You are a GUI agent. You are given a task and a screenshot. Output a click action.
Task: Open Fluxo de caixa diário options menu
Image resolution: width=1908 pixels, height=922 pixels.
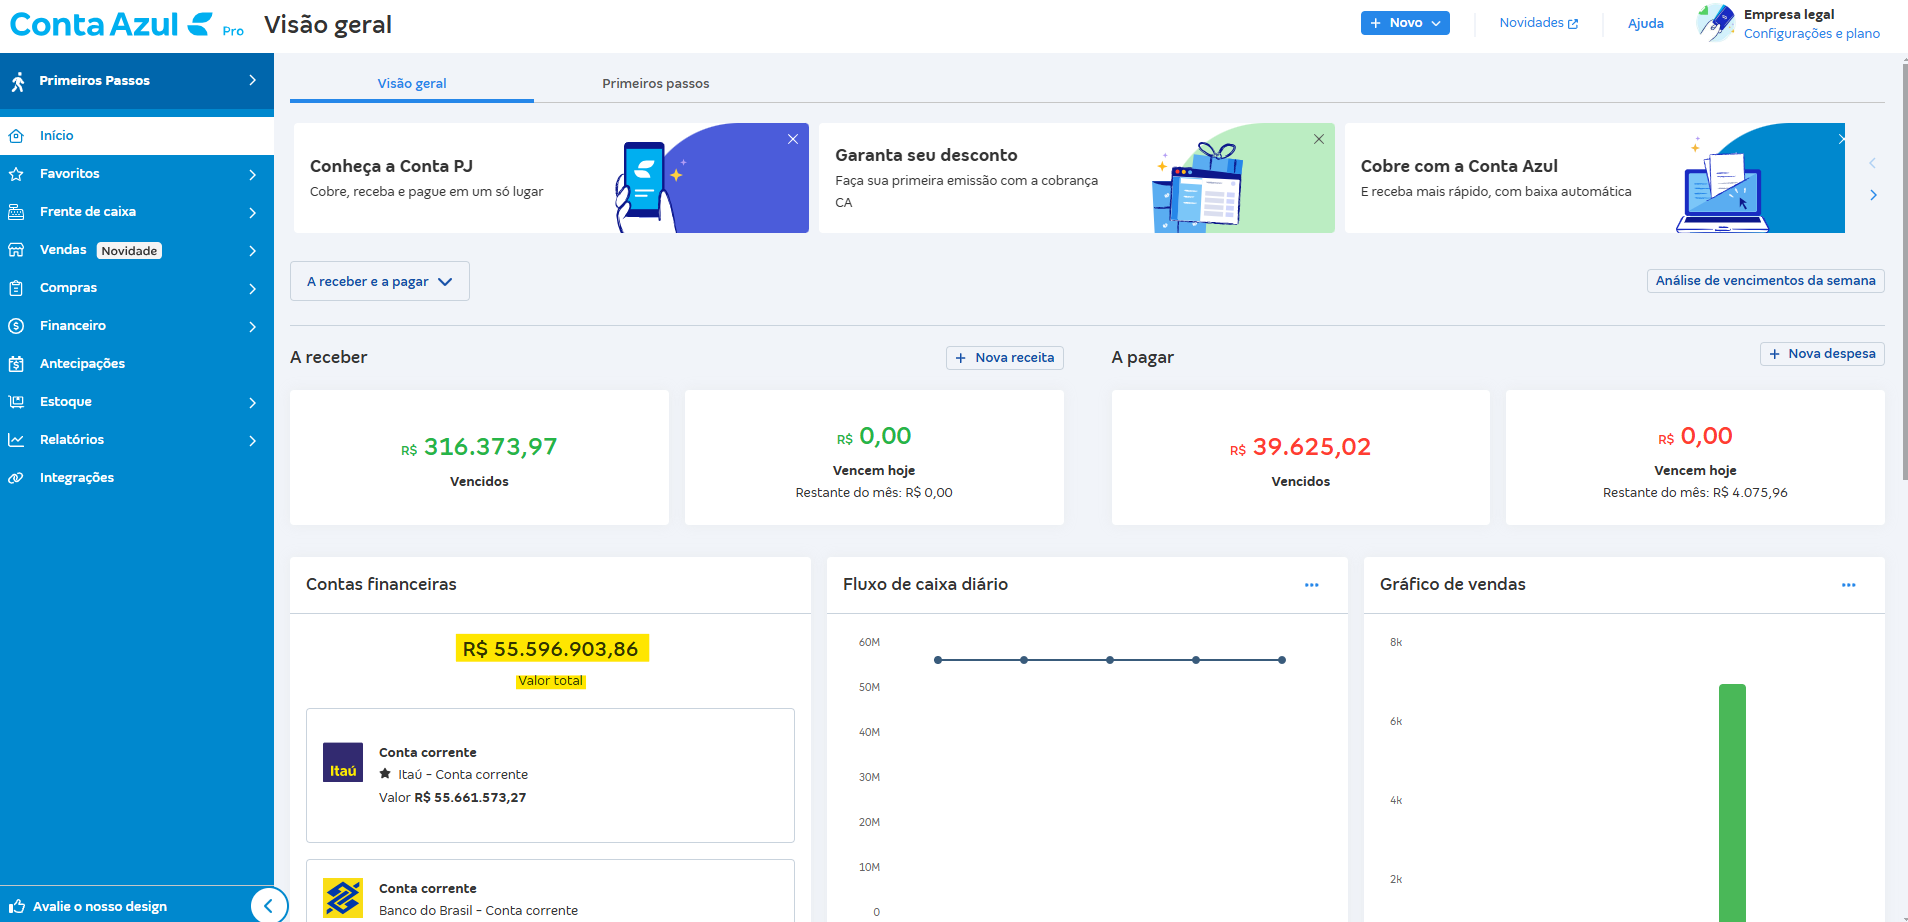1312,585
